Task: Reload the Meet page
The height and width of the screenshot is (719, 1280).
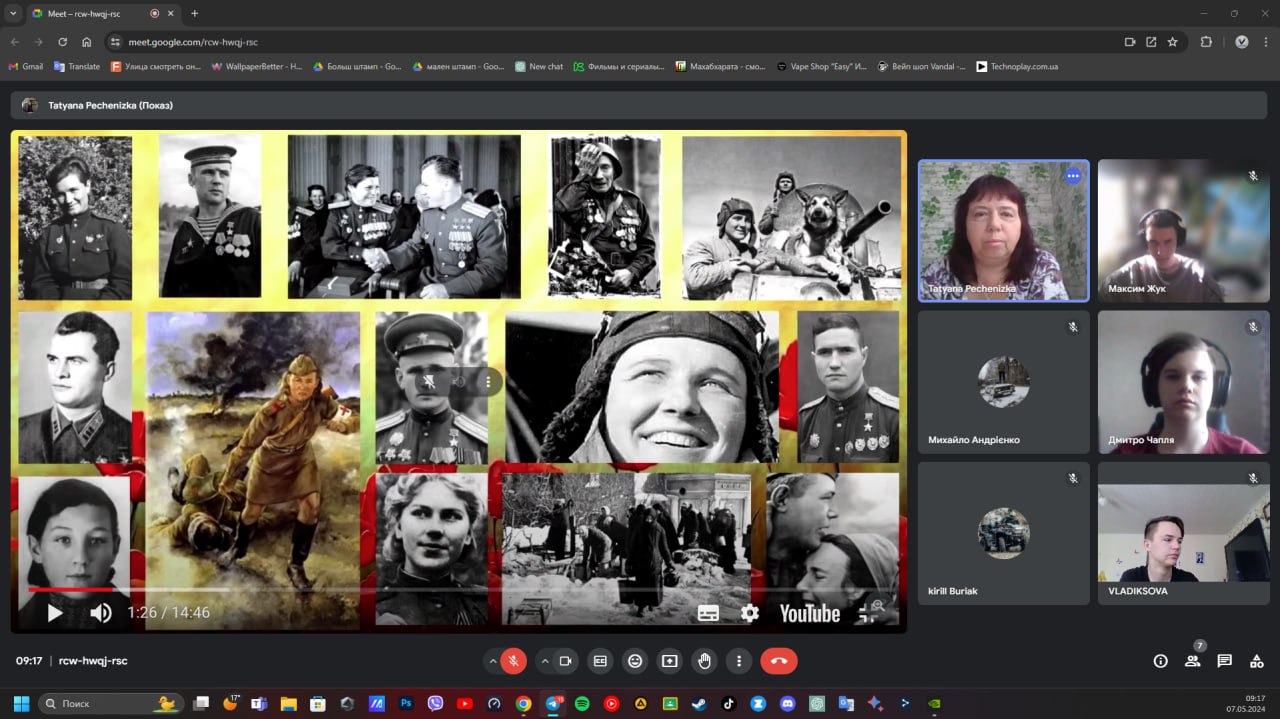Action: pyautogui.click(x=63, y=42)
